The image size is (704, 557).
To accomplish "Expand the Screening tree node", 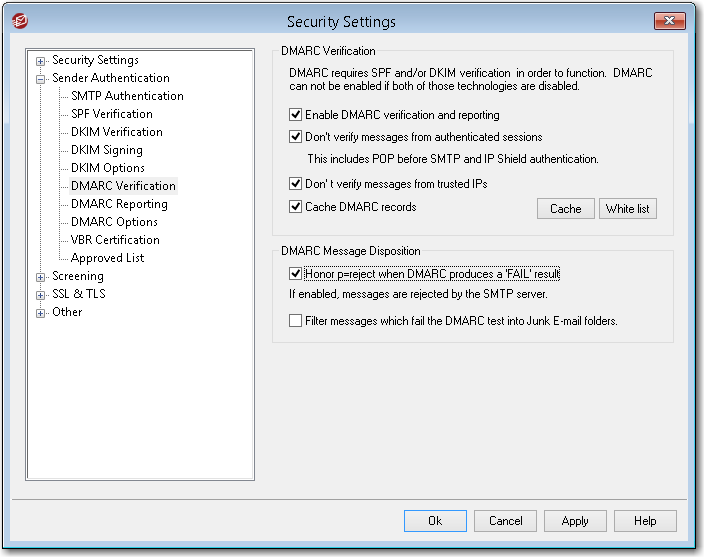I will coord(41,276).
